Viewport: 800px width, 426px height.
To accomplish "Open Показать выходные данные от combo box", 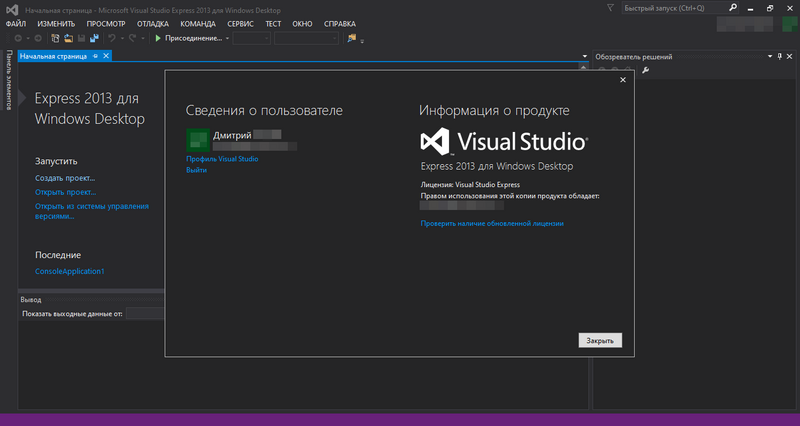I will tap(145, 314).
